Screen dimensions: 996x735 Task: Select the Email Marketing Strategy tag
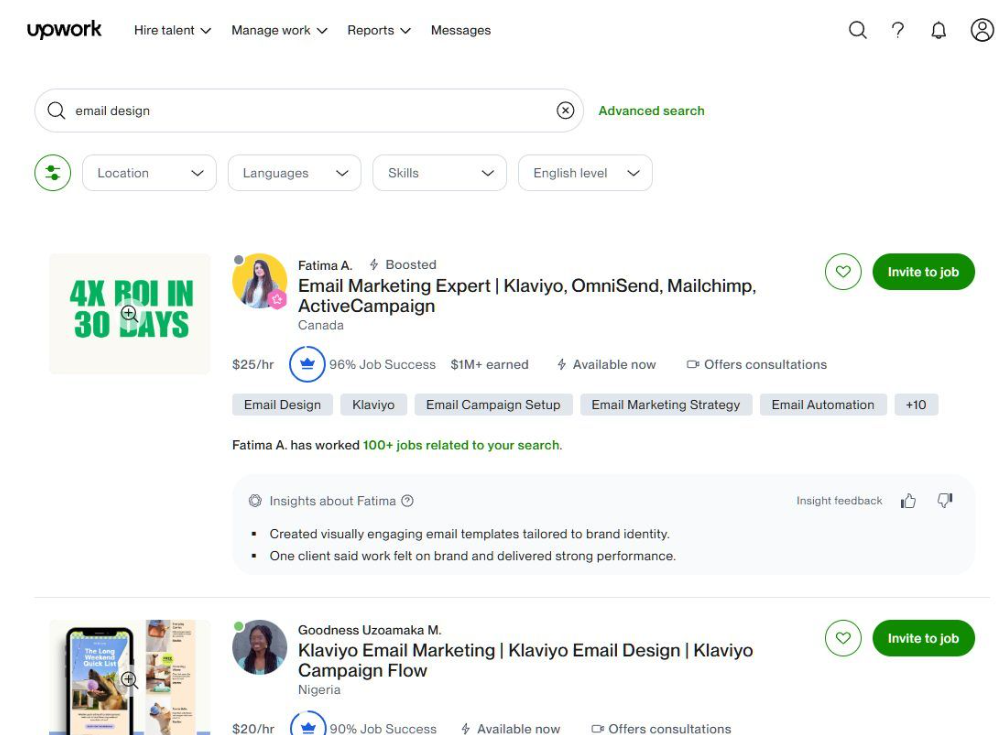click(666, 405)
